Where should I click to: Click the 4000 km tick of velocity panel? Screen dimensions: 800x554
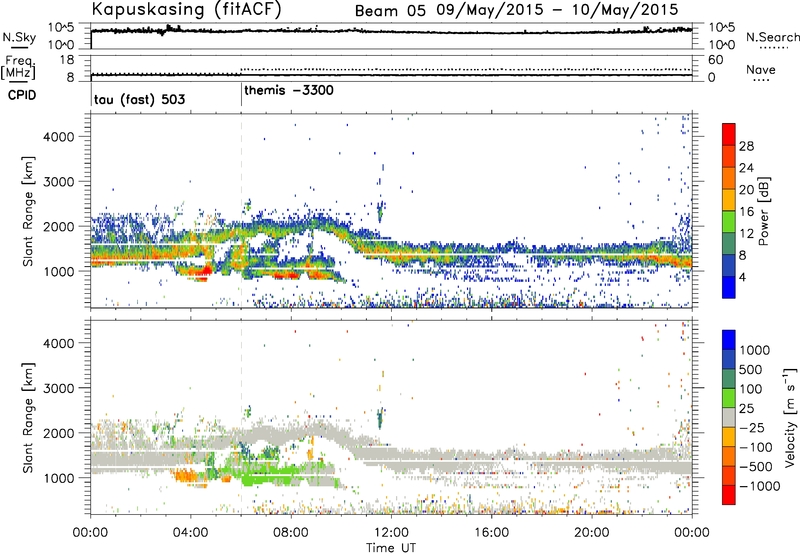click(59, 343)
